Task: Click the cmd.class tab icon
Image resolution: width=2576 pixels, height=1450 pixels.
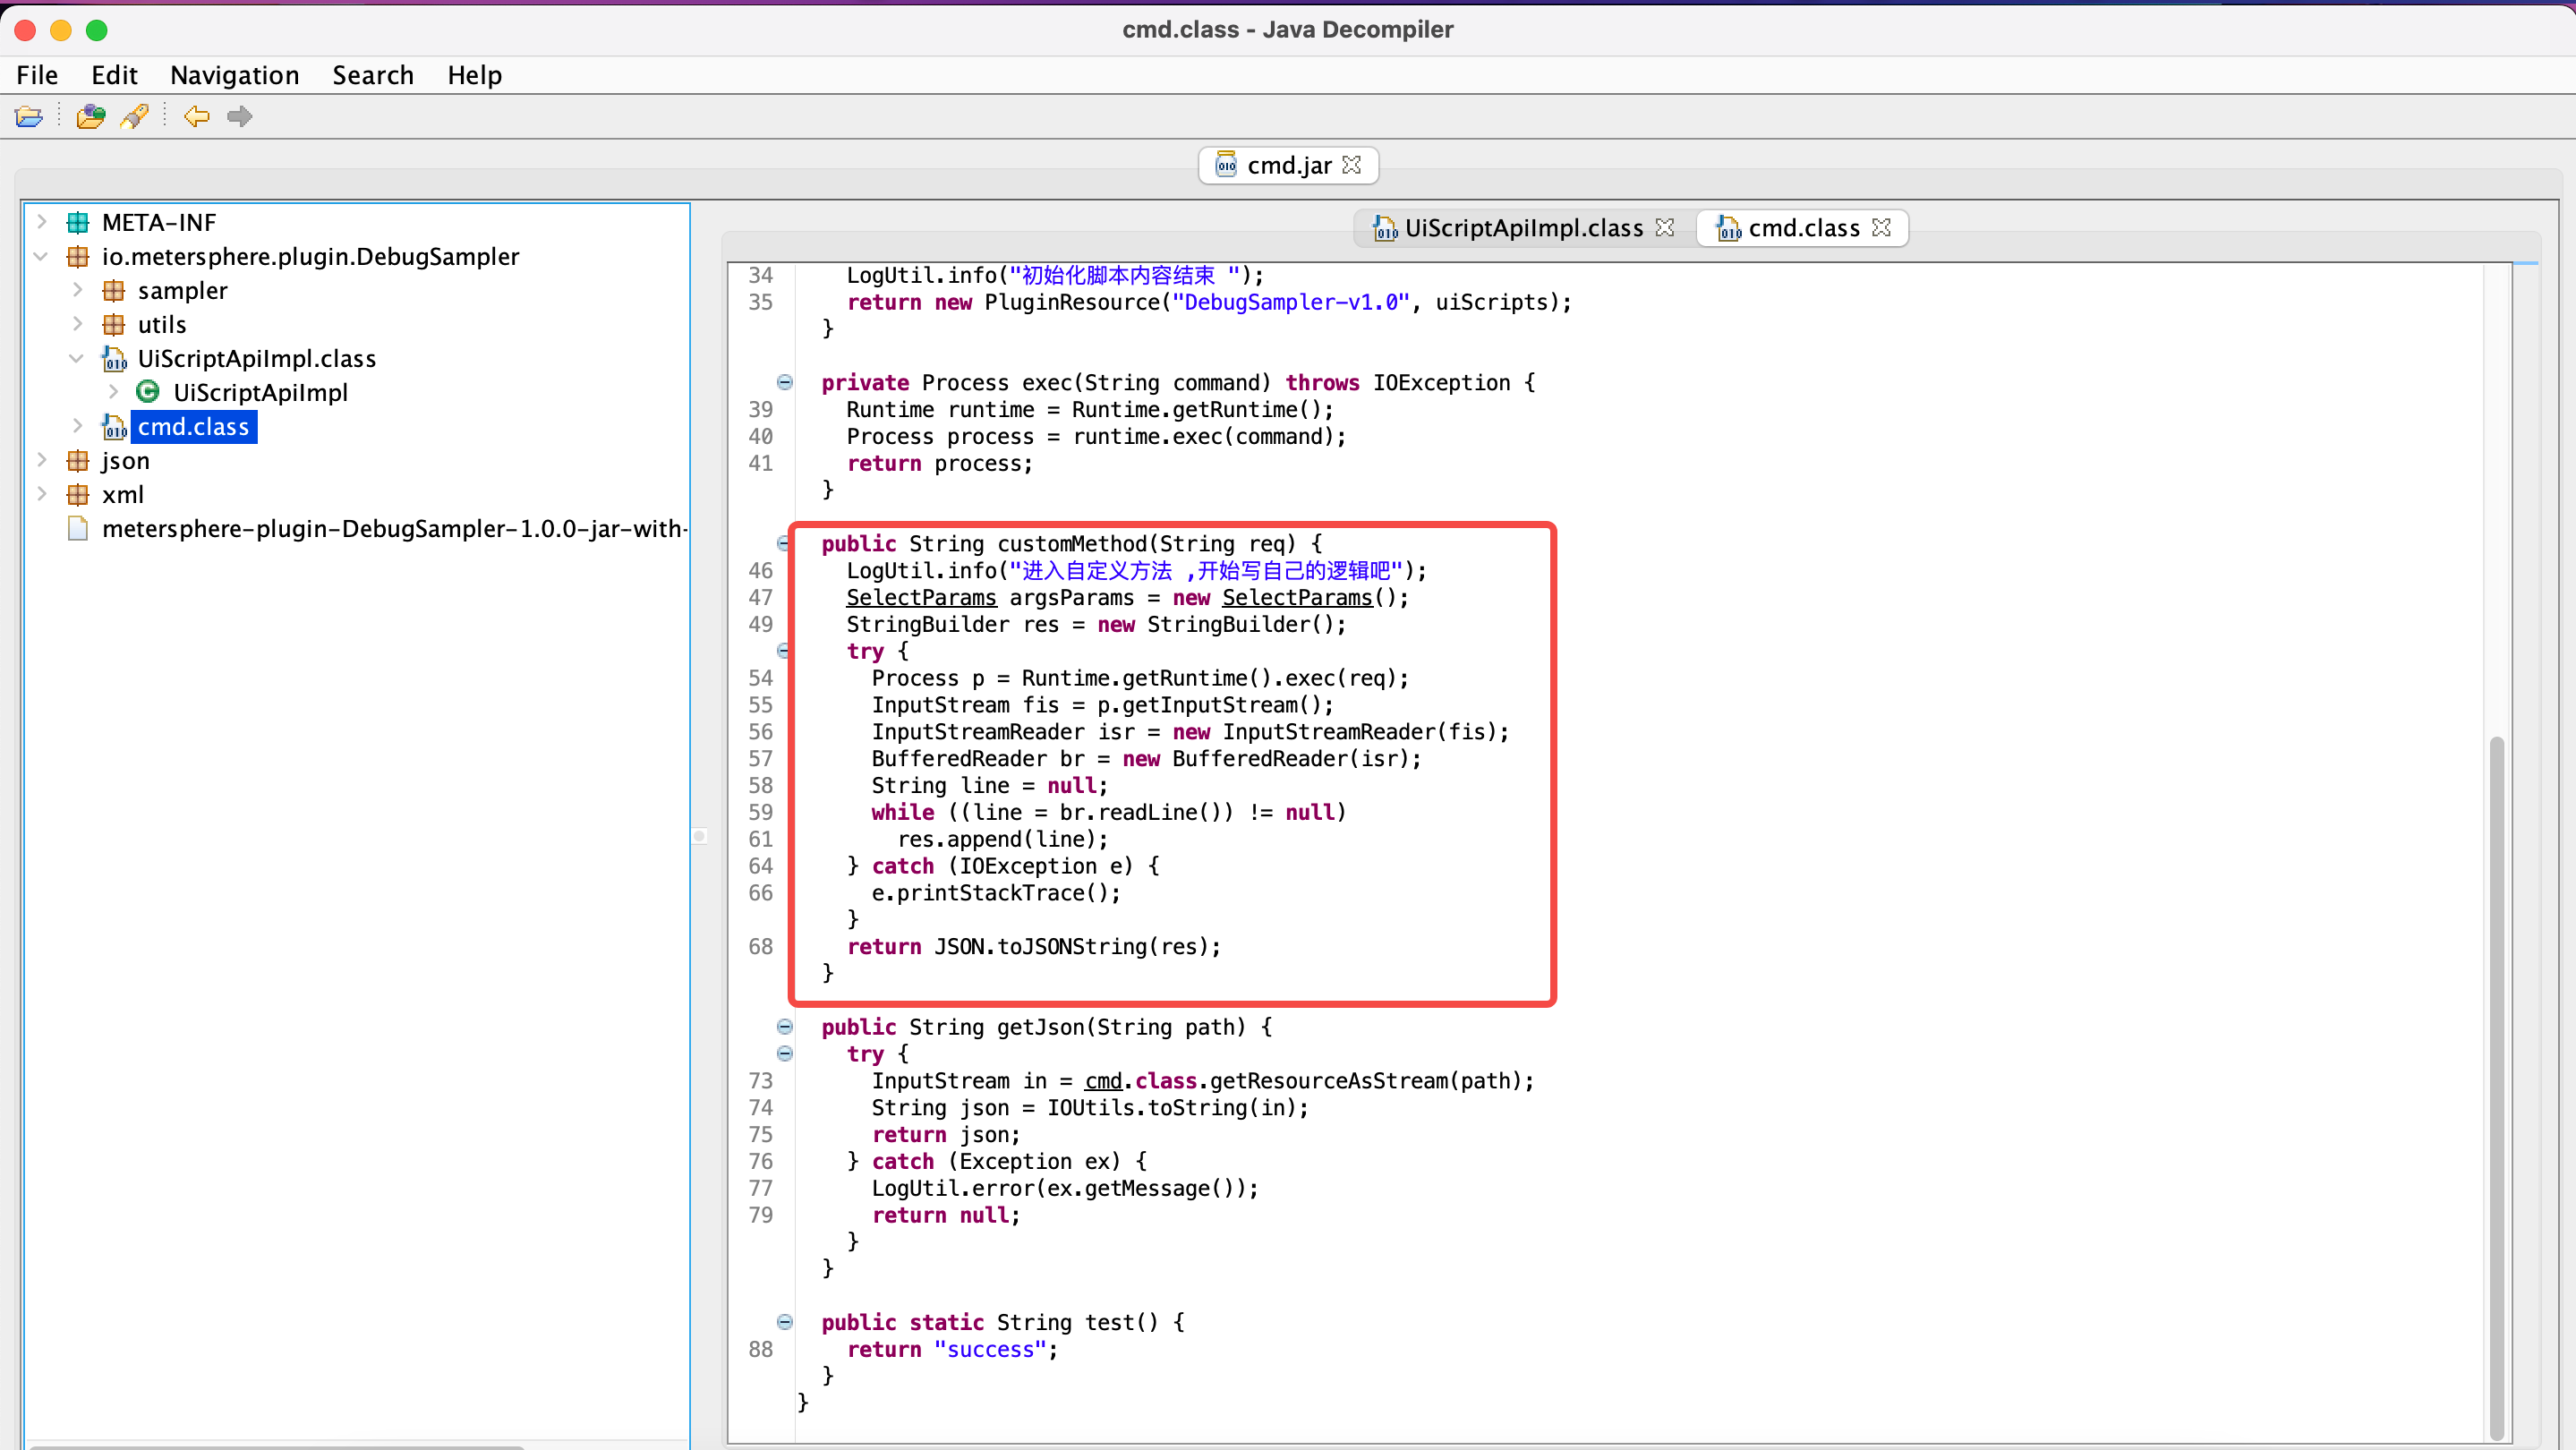Action: click(x=1729, y=229)
